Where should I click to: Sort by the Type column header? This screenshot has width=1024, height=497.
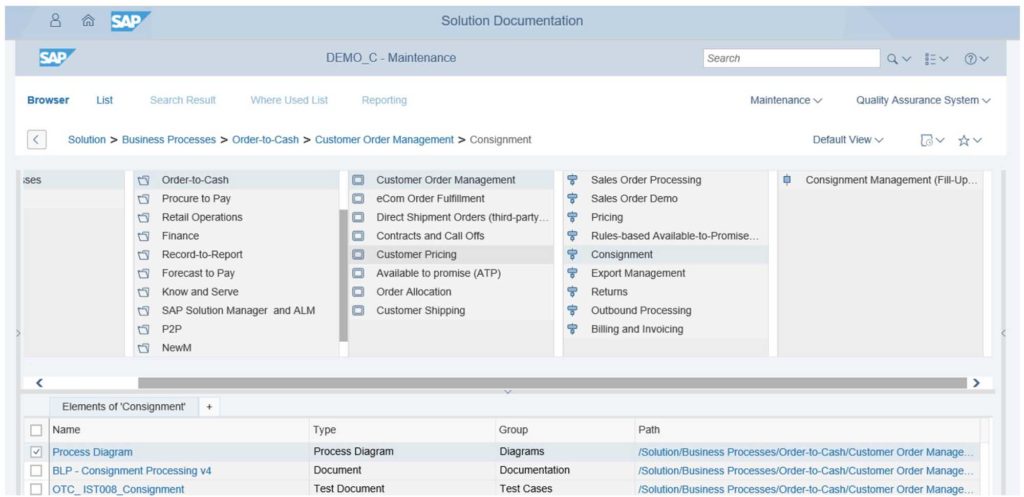tap(324, 430)
